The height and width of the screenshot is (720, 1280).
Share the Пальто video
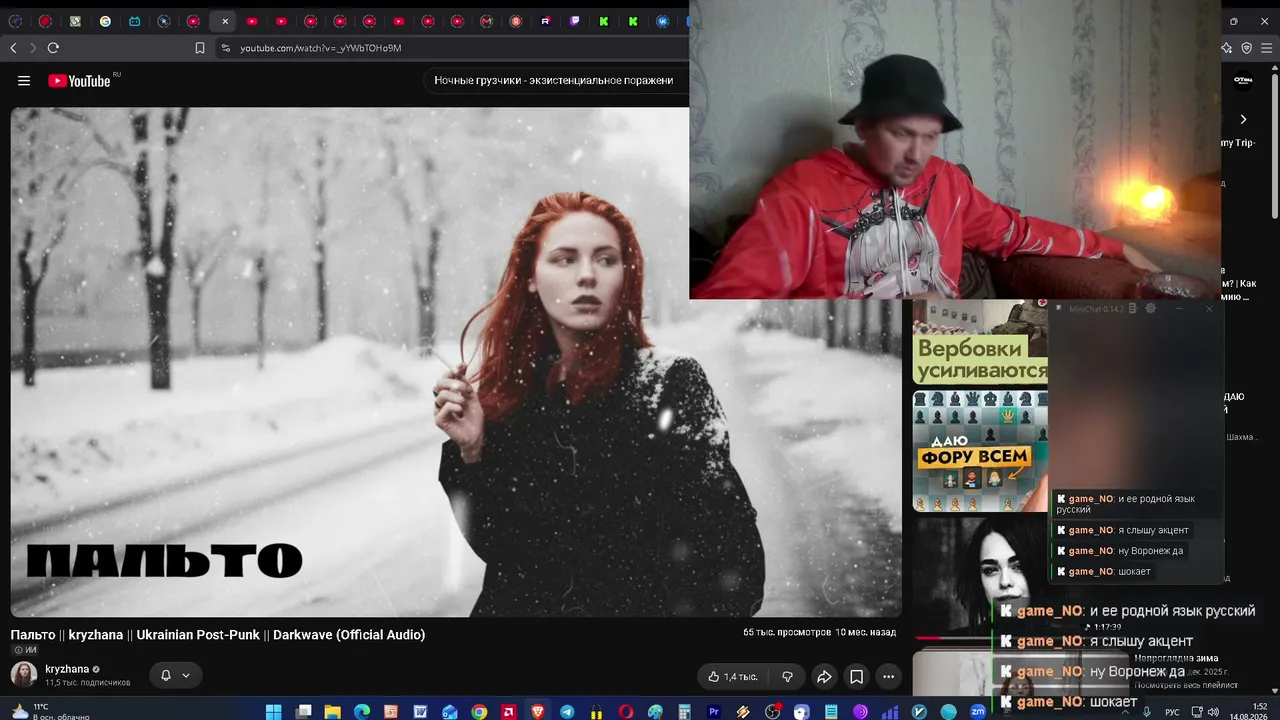click(x=824, y=677)
